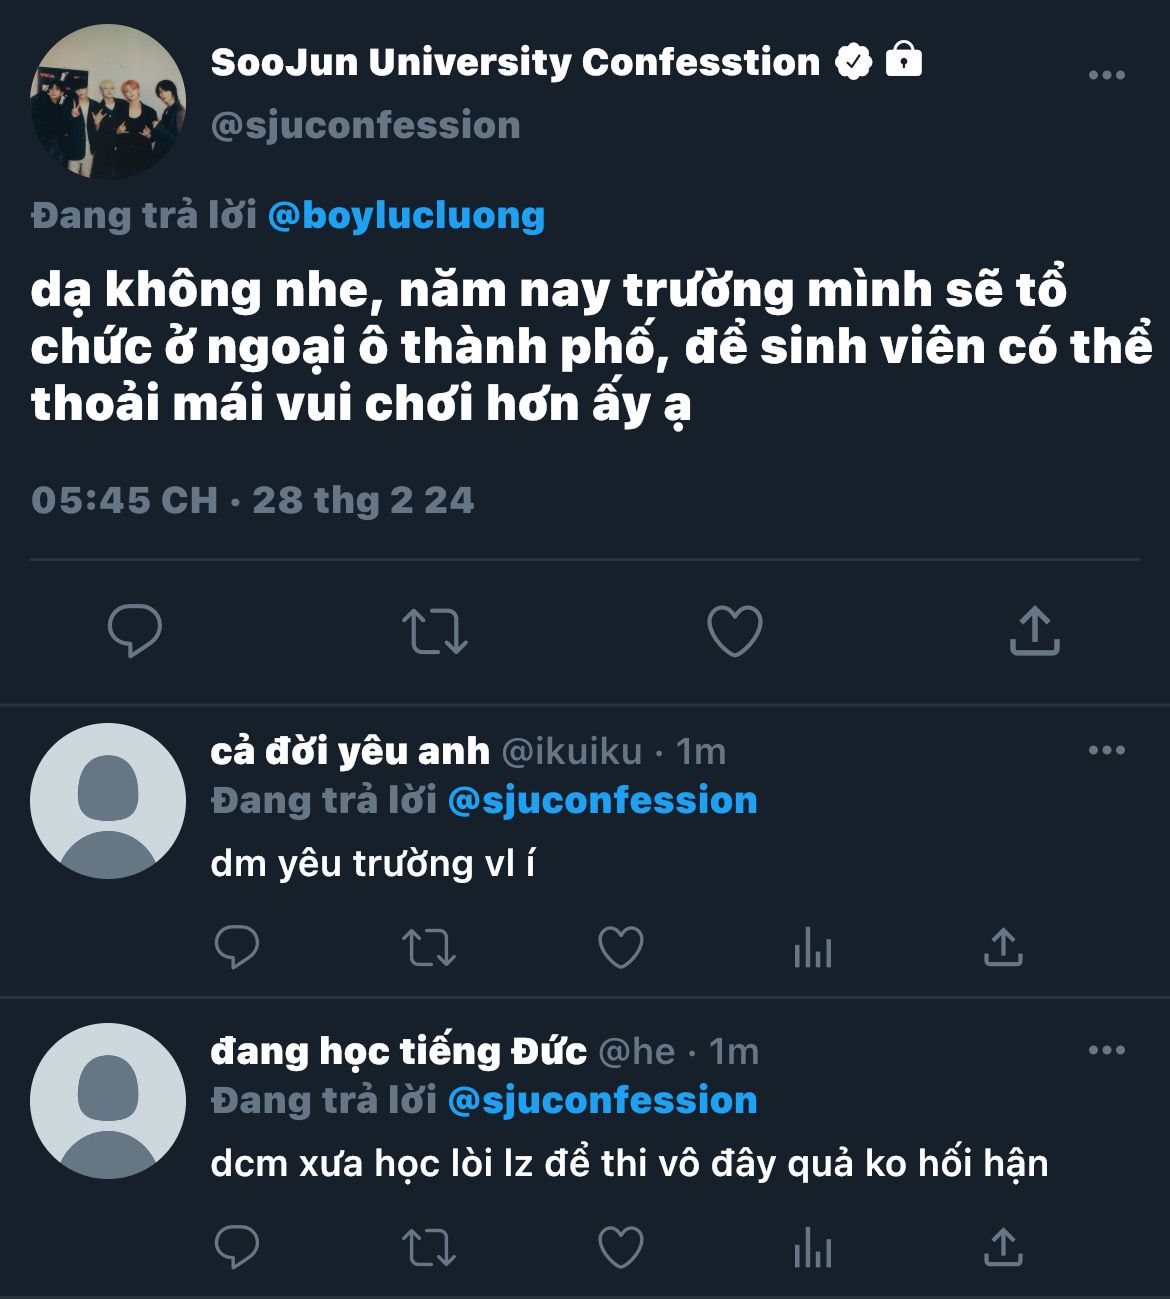Image resolution: width=1170 pixels, height=1299 pixels.
Task: Open more options on ikuiku's reply
Action: click(x=1106, y=750)
